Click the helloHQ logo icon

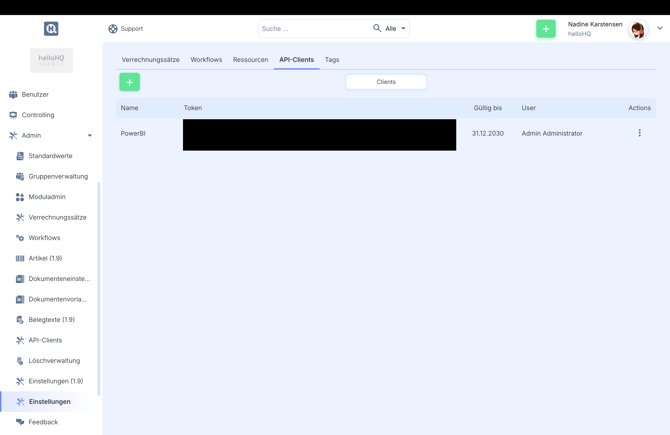pos(51,29)
